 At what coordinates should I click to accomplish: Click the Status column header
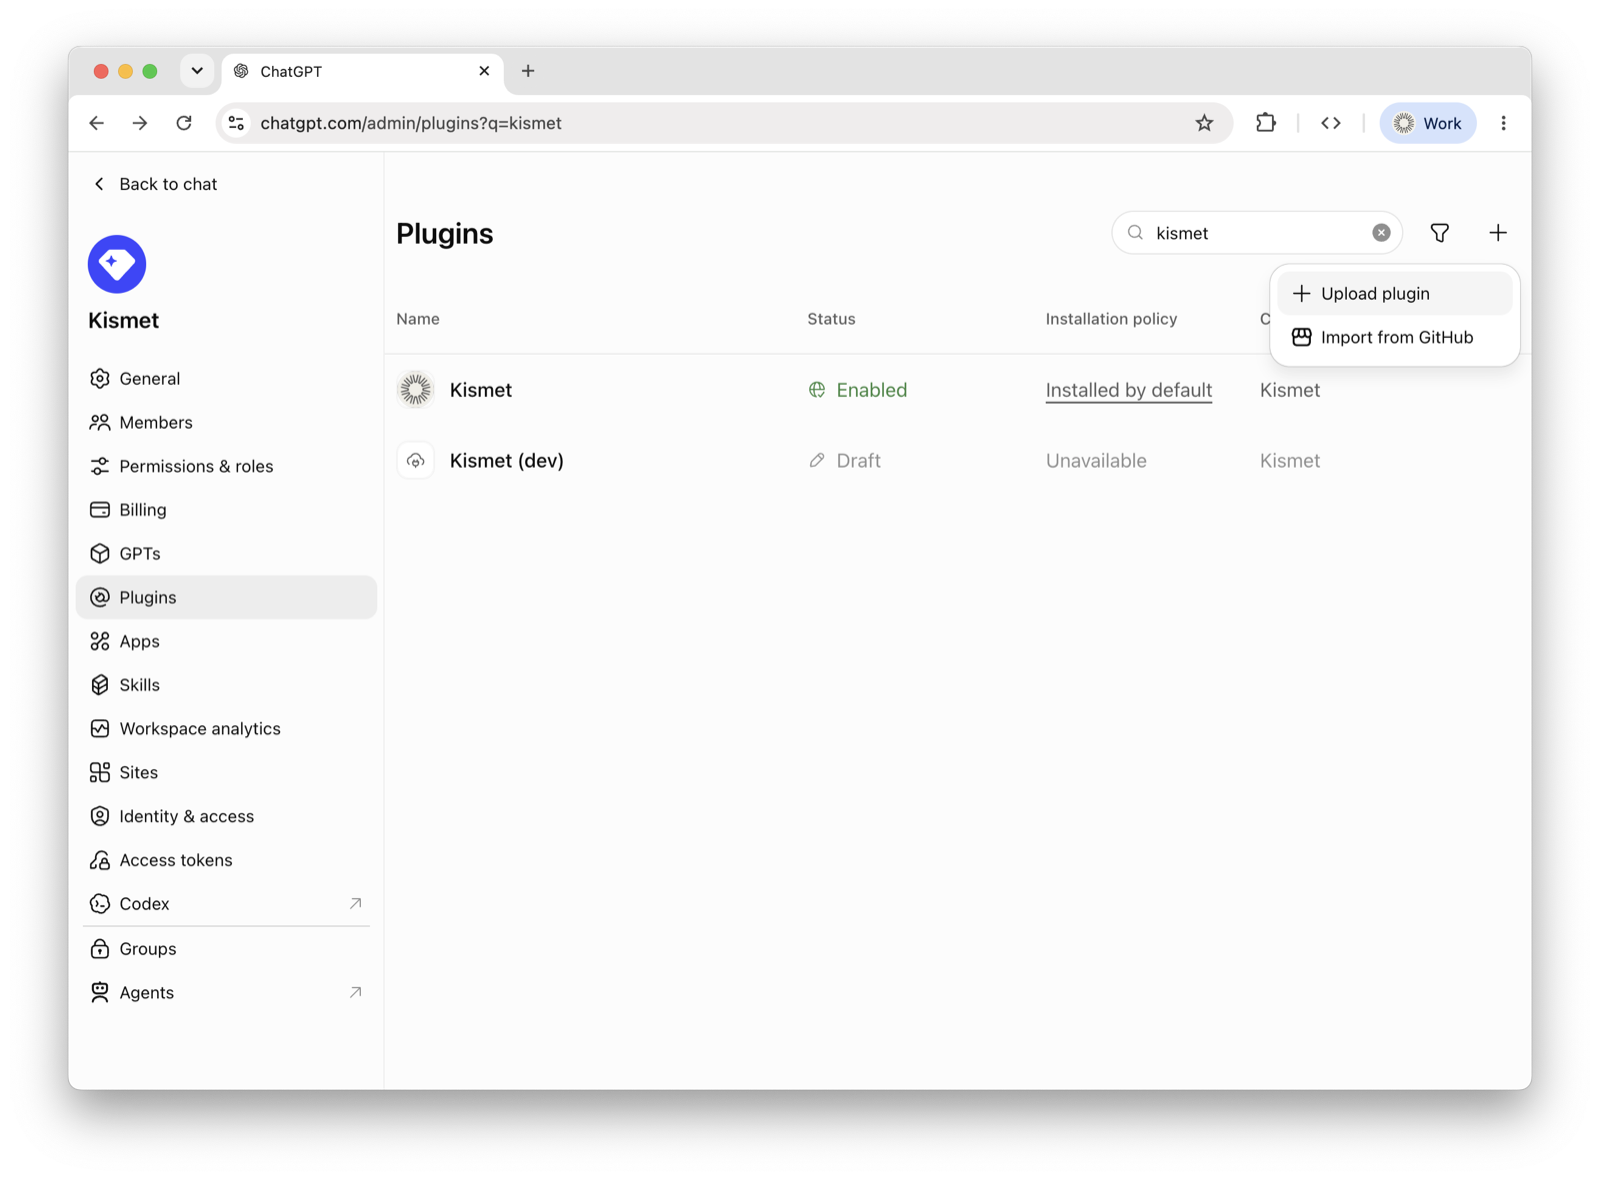[832, 319]
